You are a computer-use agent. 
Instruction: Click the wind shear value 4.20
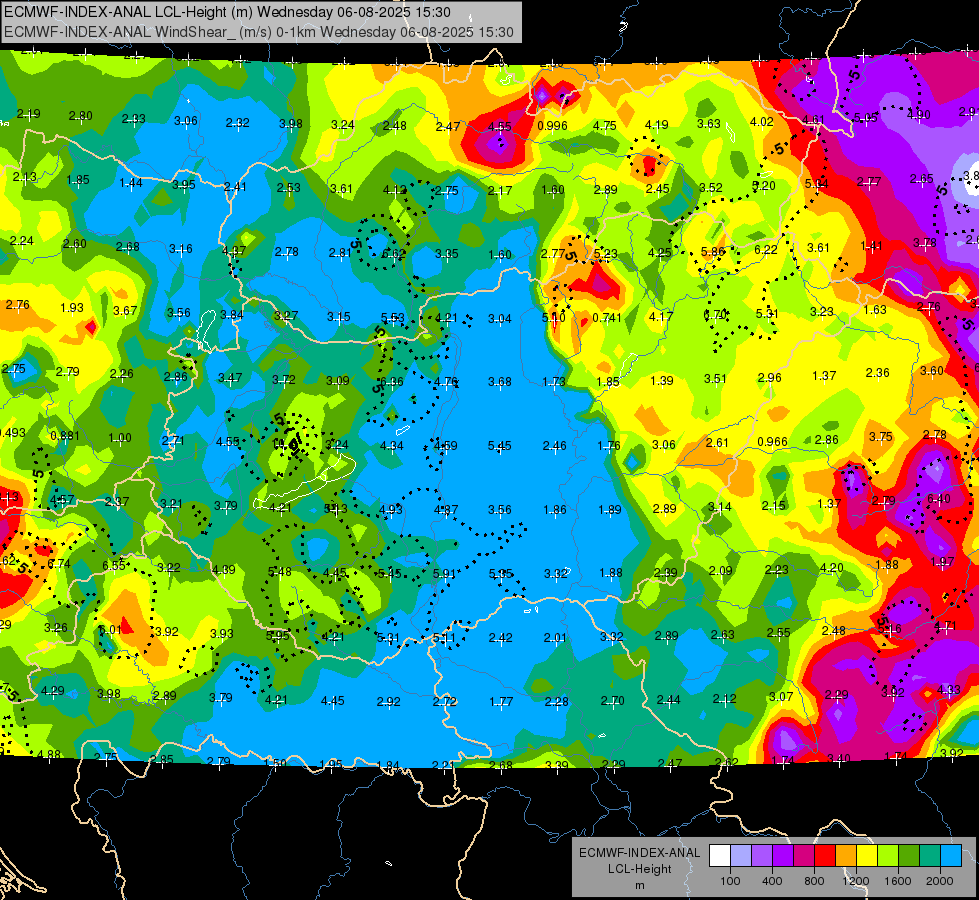click(831, 568)
